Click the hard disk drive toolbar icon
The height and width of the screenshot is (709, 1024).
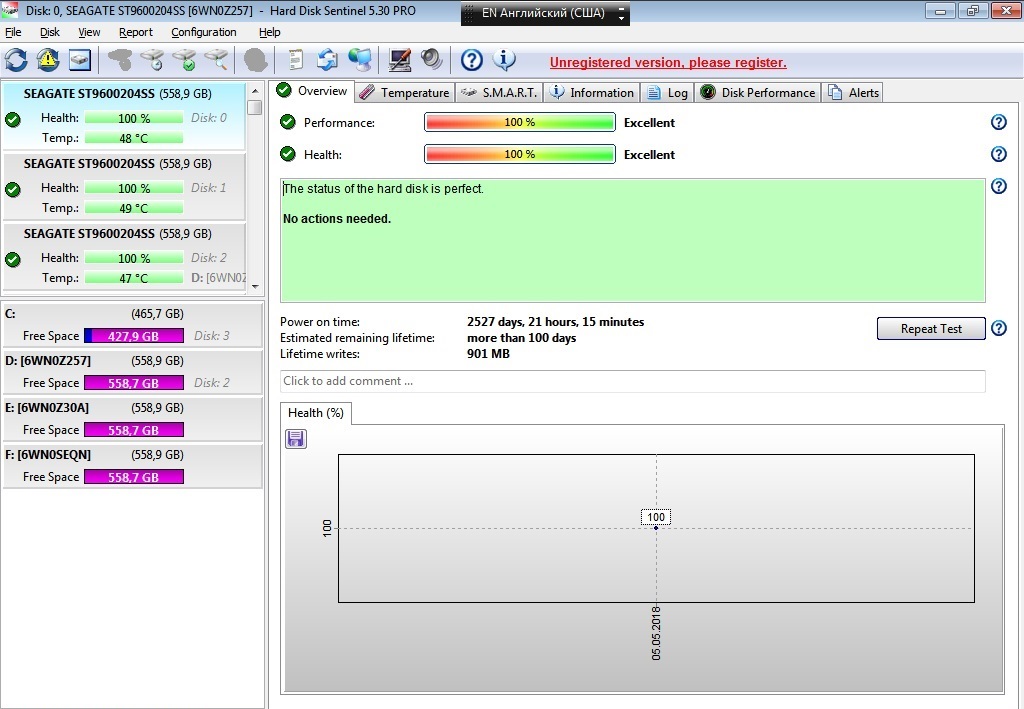(80, 60)
